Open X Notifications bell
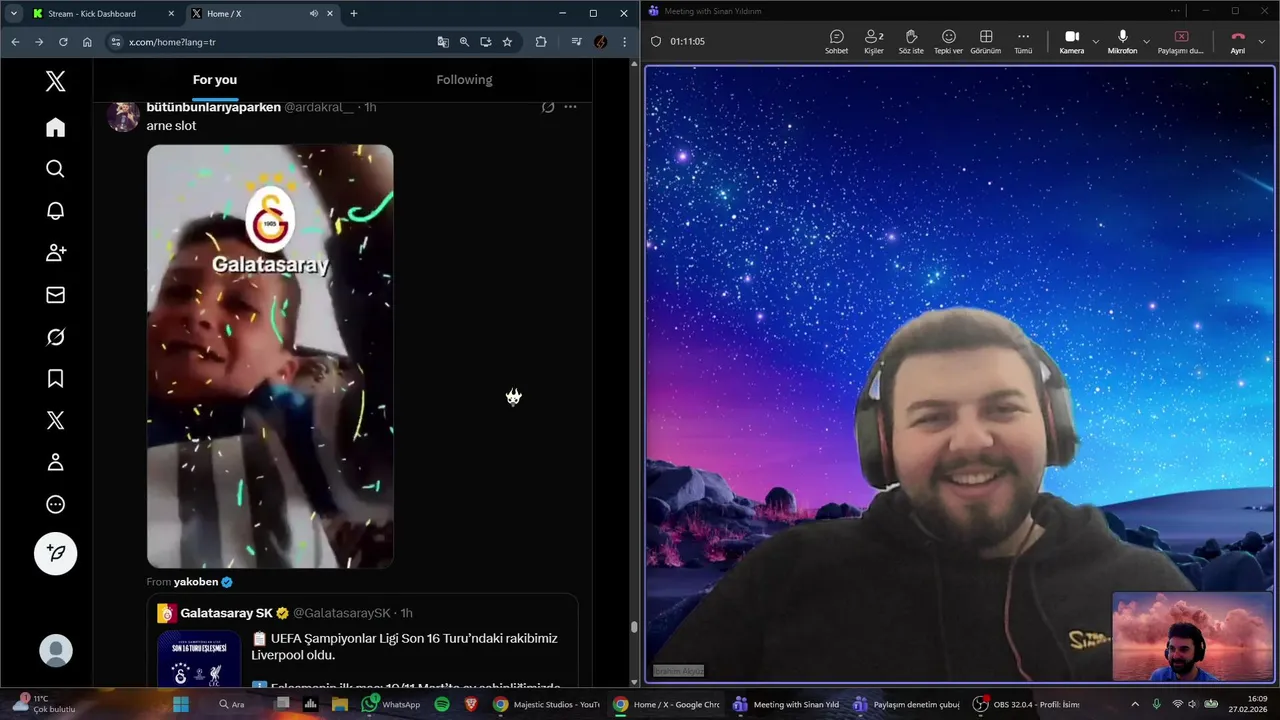 tap(56, 211)
